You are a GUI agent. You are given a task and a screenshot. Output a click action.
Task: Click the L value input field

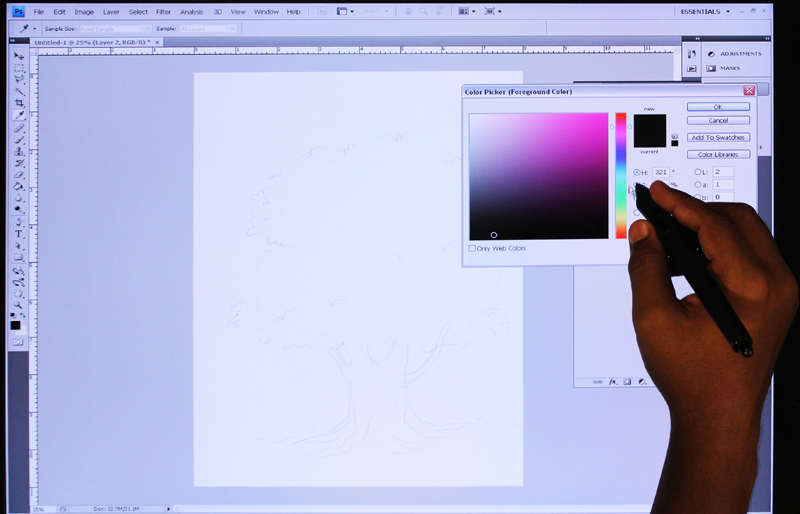(723, 172)
